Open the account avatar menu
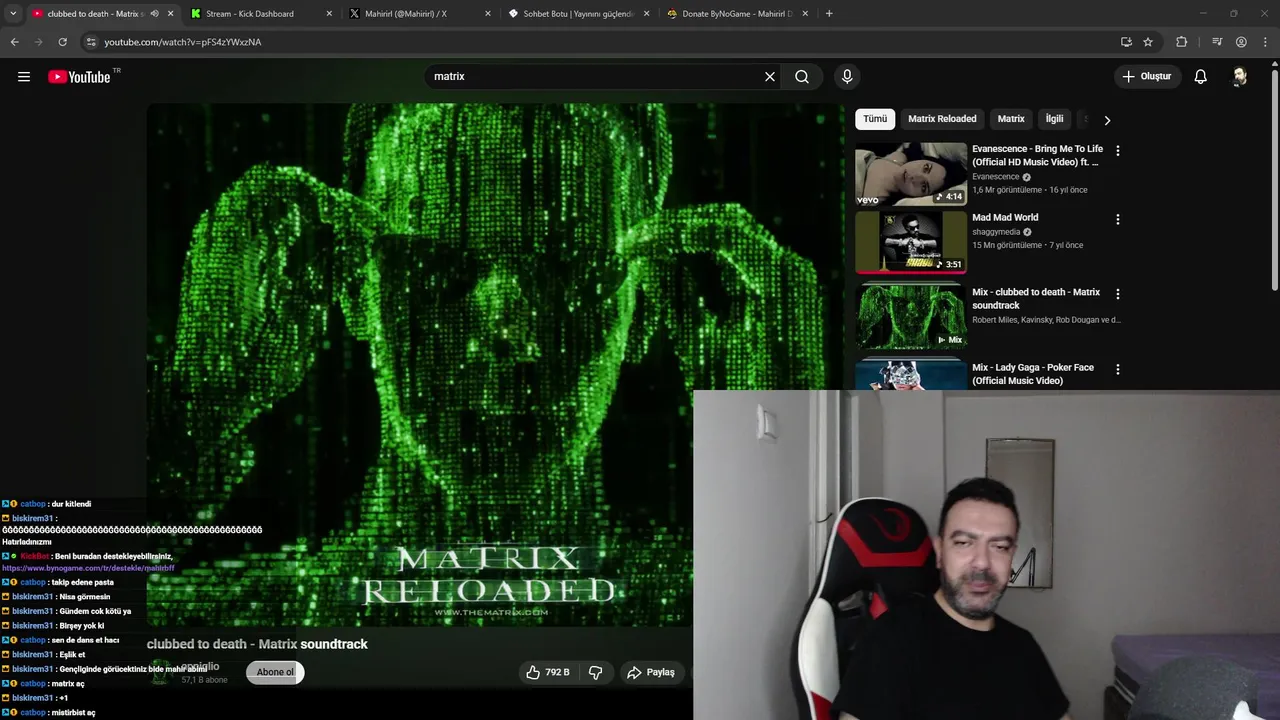Image resolution: width=1280 pixels, height=720 pixels. (1240, 77)
